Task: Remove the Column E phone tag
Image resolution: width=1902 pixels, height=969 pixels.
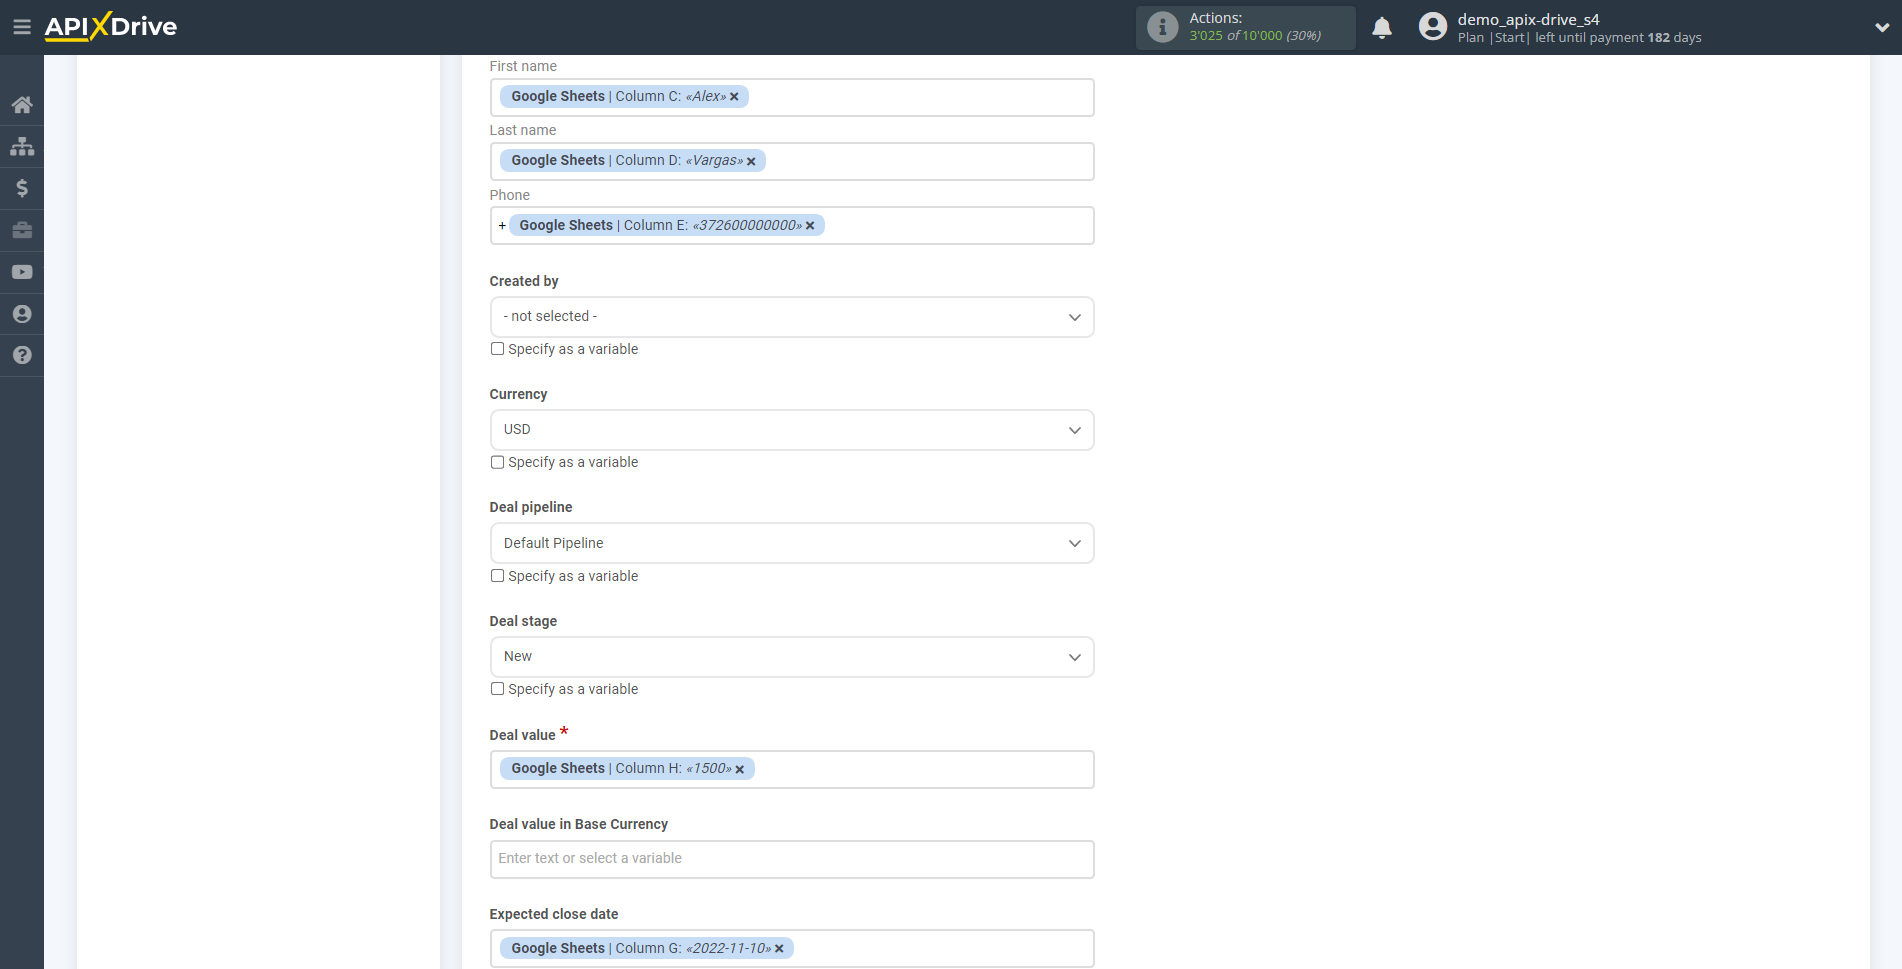Action: coord(810,226)
